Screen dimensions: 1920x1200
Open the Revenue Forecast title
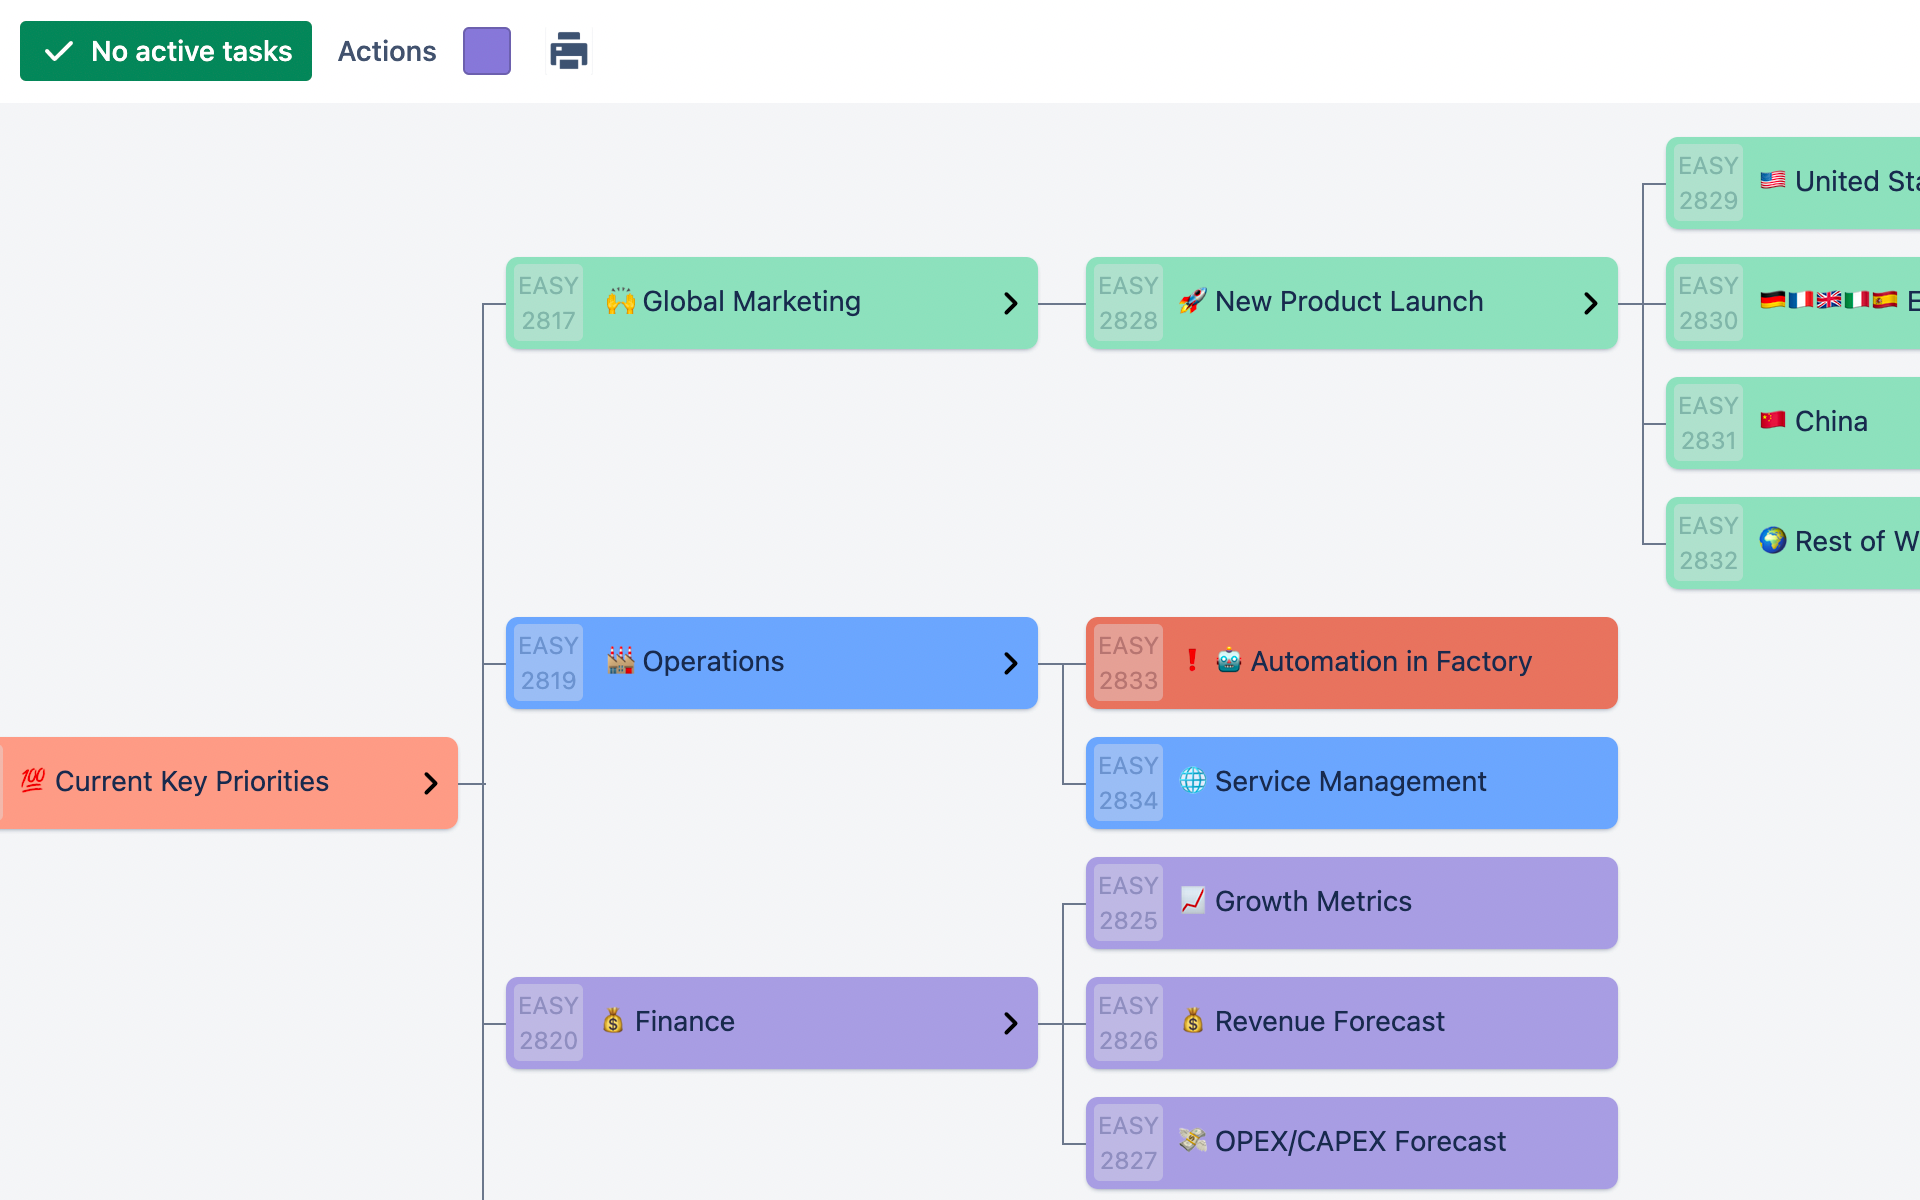click(x=1329, y=1022)
